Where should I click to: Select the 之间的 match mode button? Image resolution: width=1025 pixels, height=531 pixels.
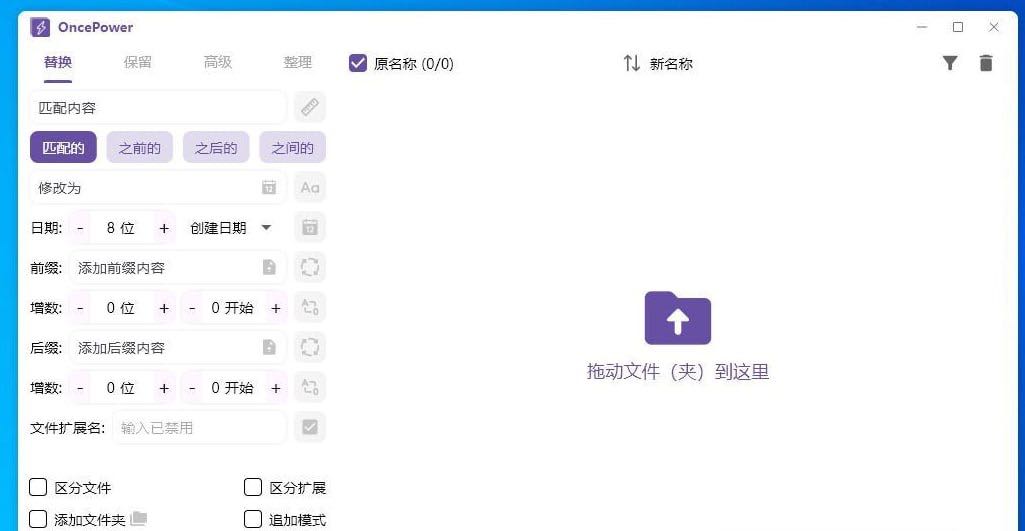click(x=292, y=148)
